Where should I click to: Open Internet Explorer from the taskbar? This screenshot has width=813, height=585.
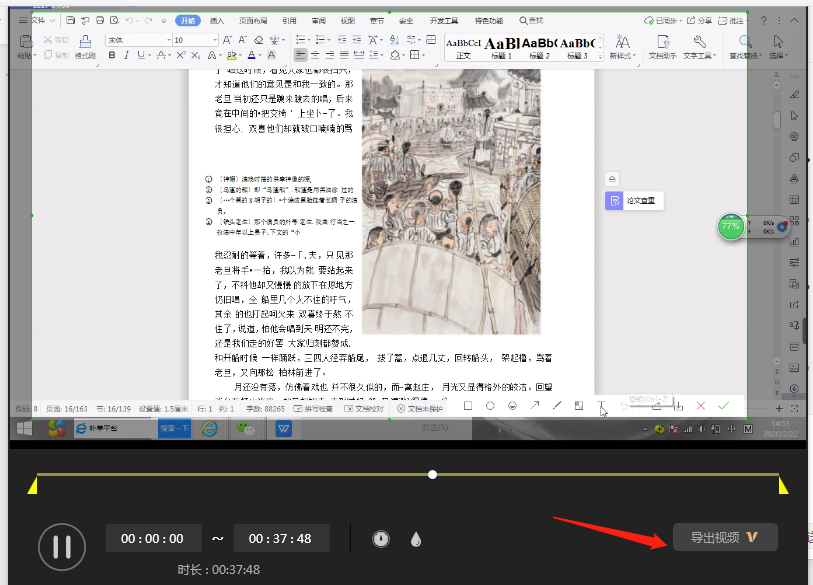[209, 428]
